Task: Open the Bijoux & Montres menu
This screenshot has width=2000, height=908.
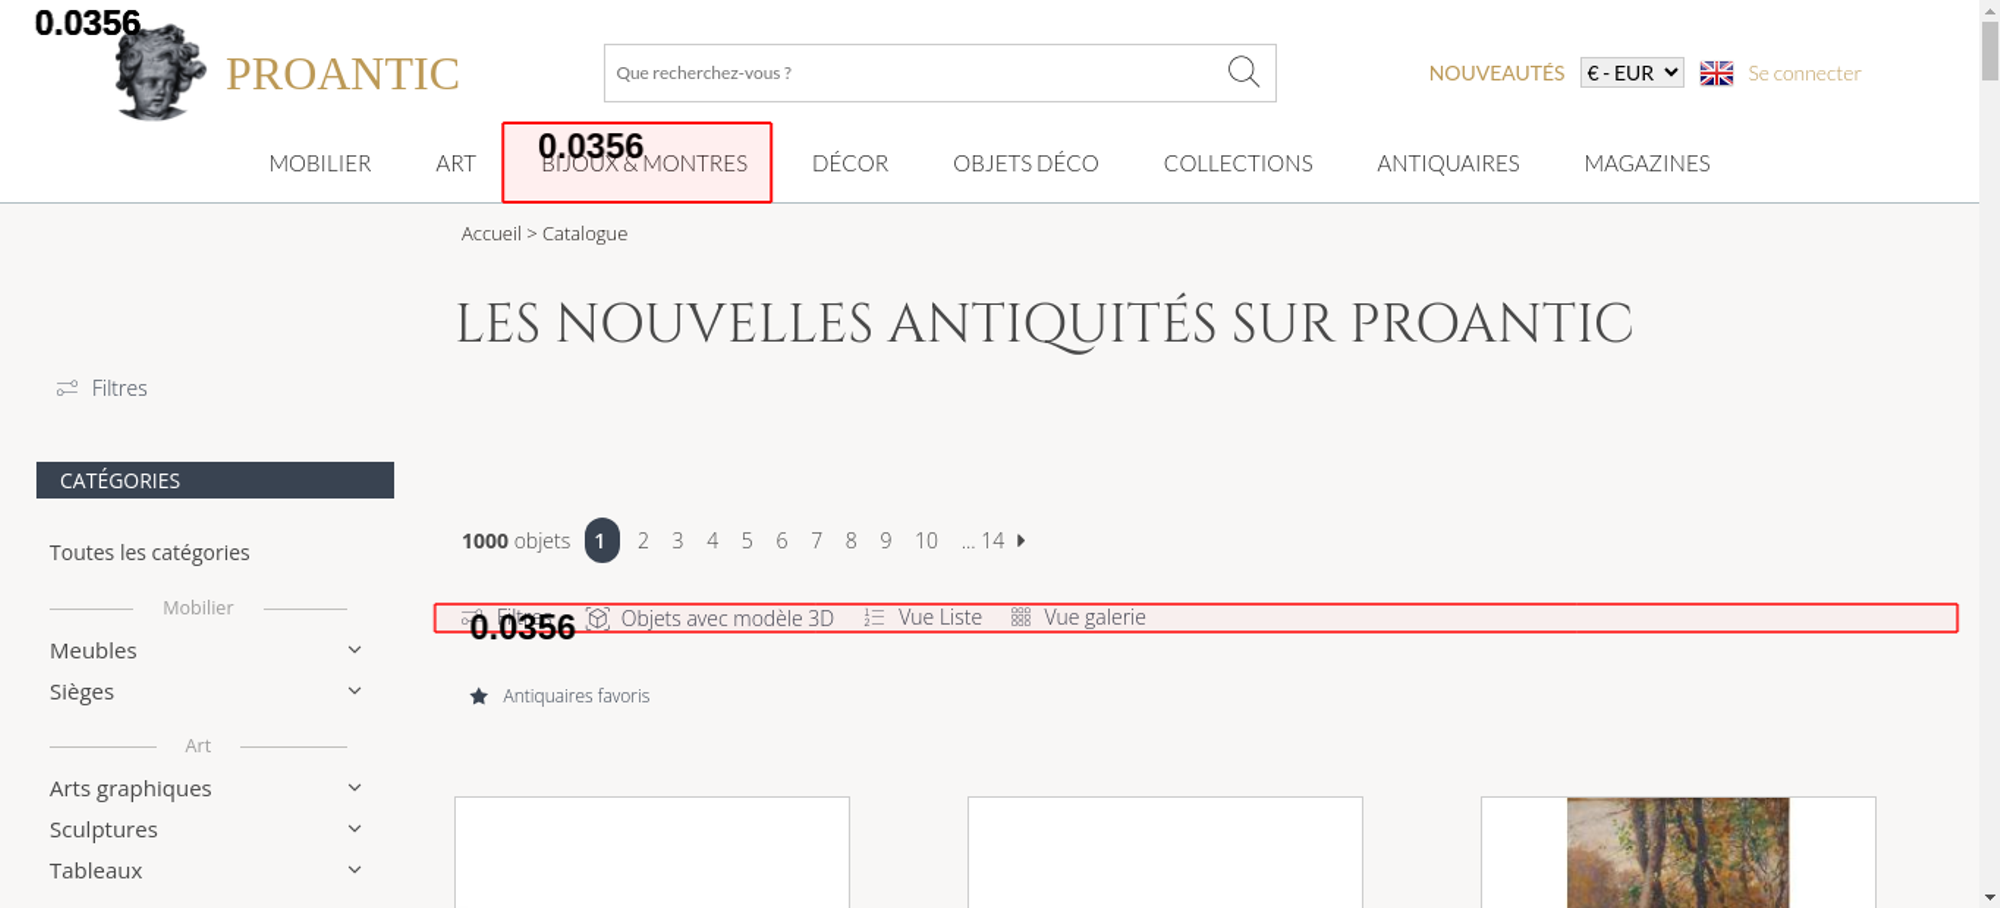Action: click(x=644, y=164)
